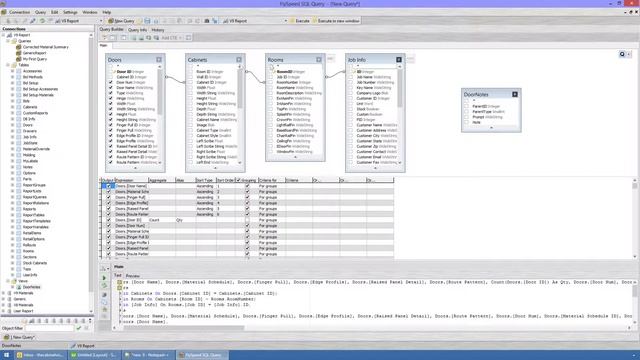Click the connect plug icon in toolbar
The height and width of the screenshot is (360, 640).
coord(33,21)
